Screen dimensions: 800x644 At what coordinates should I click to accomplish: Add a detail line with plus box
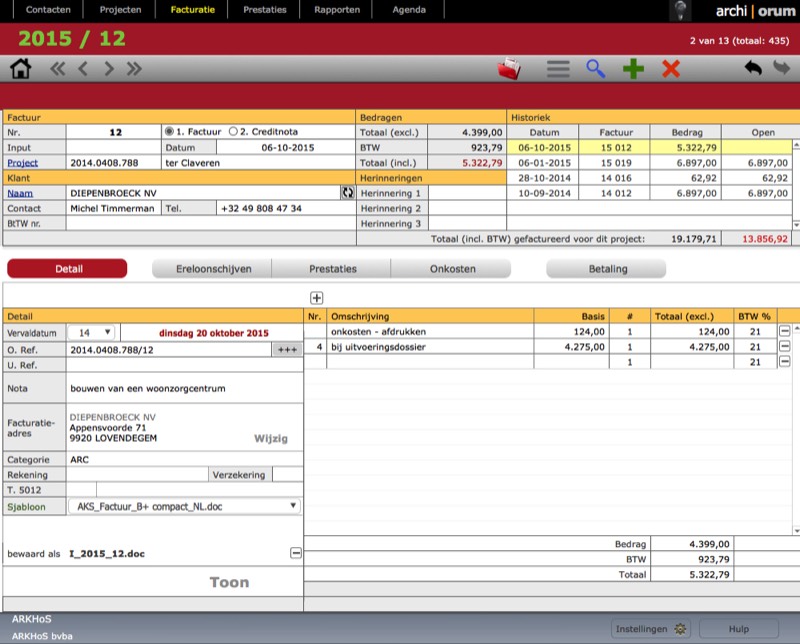(x=316, y=298)
